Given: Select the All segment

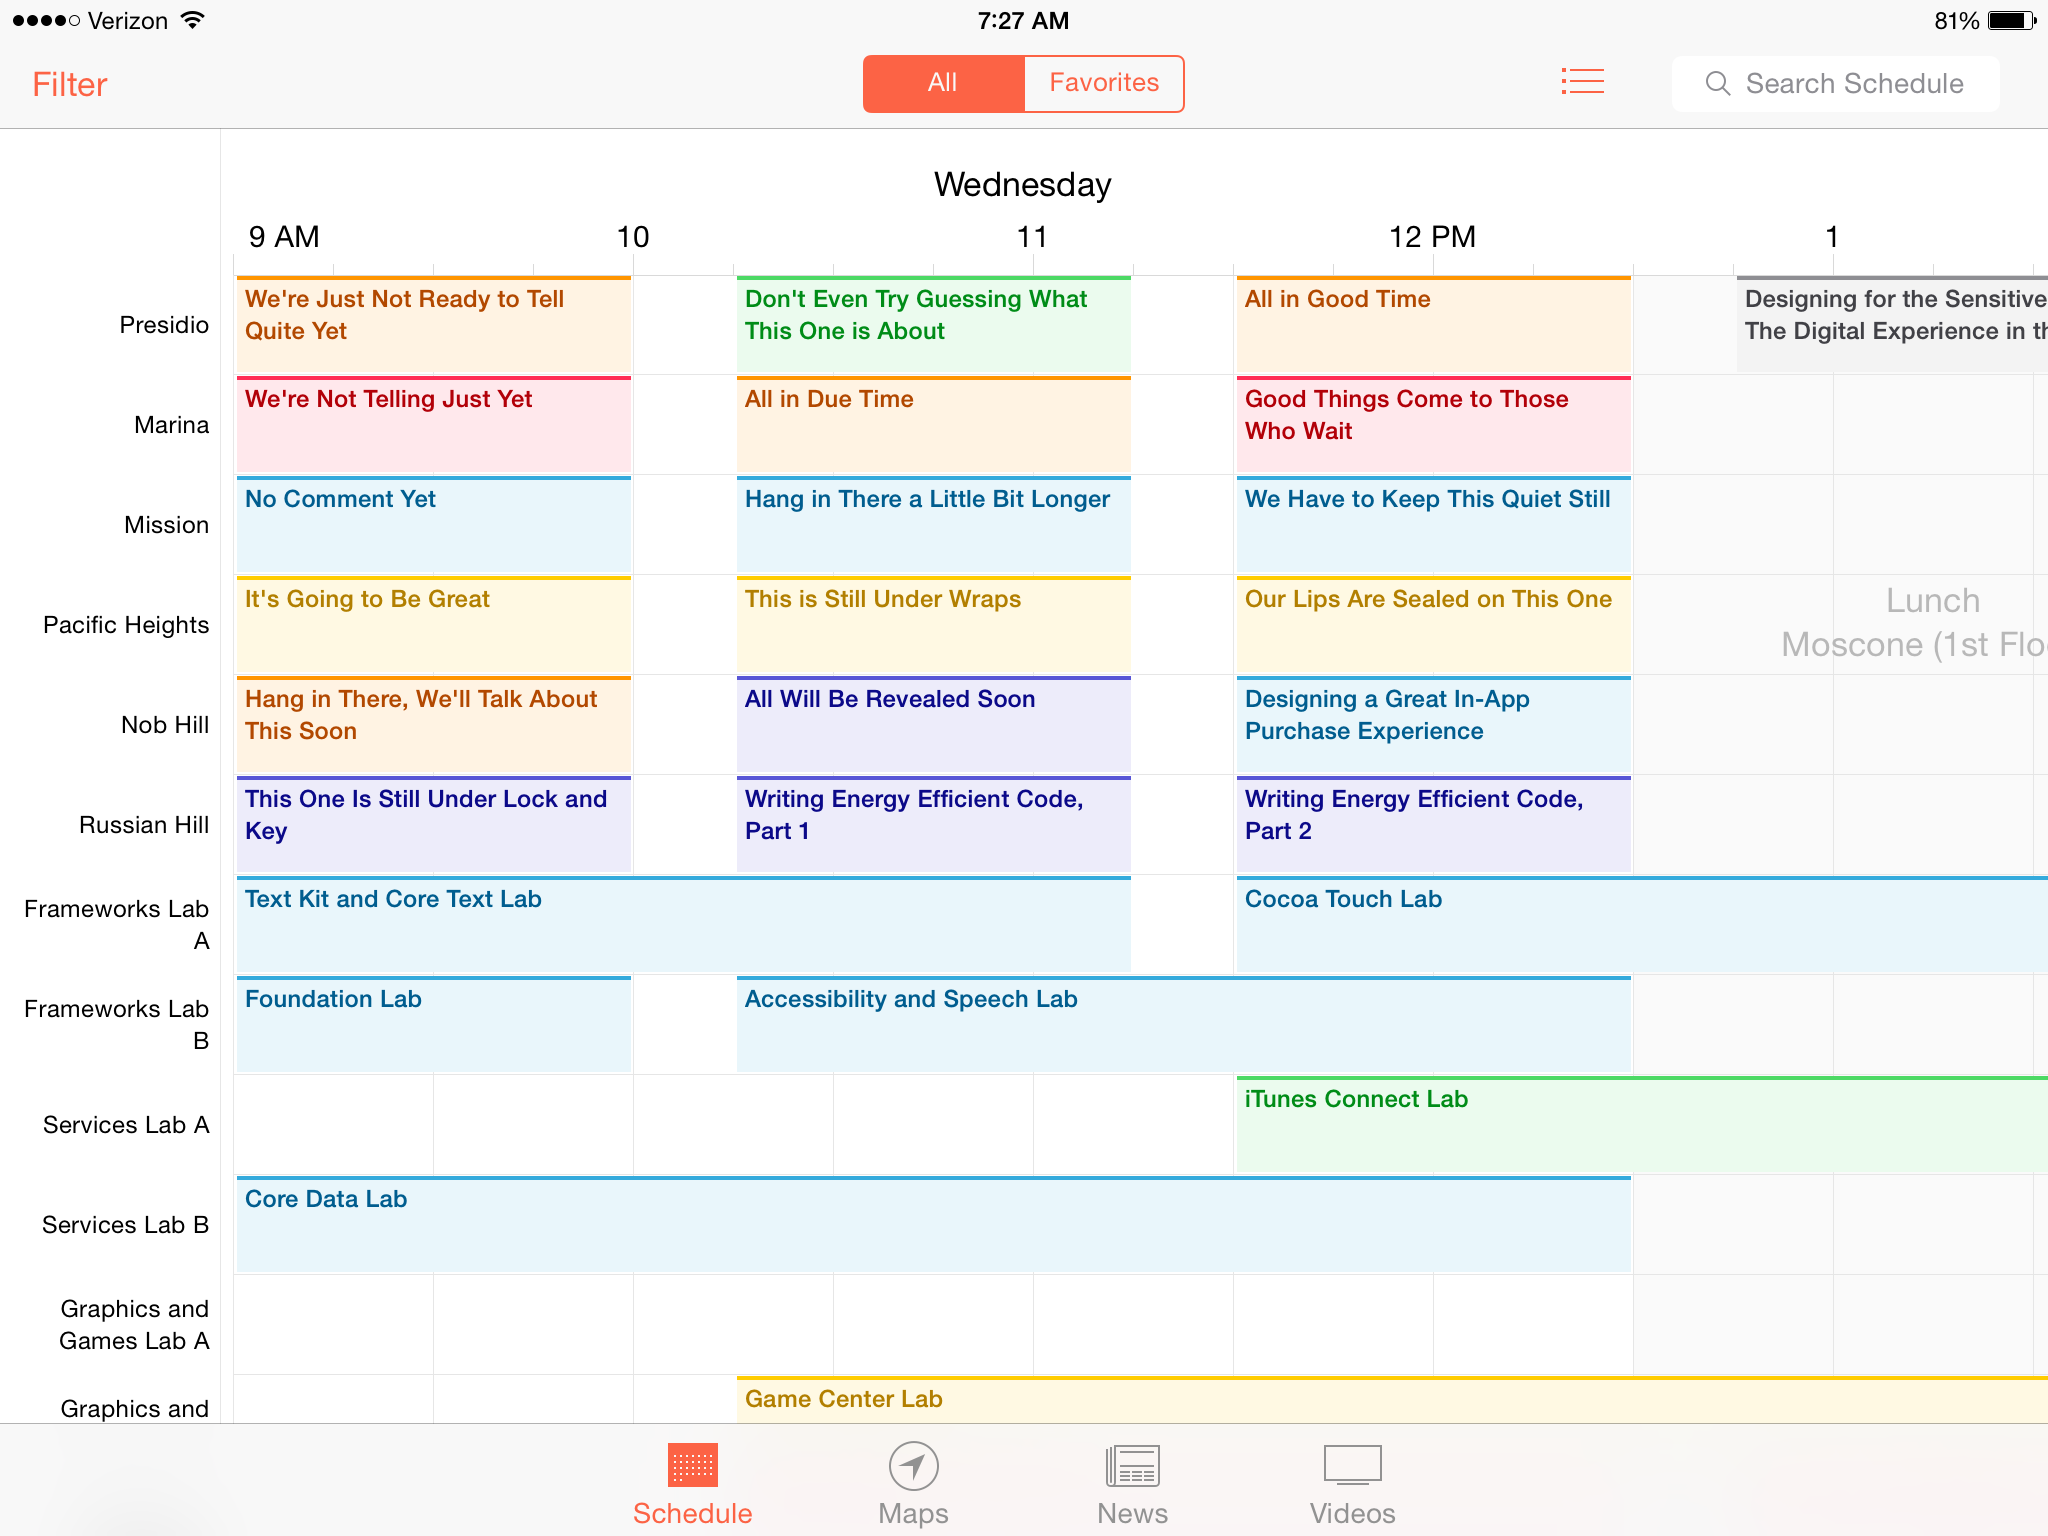Looking at the screenshot, I should tap(943, 83).
